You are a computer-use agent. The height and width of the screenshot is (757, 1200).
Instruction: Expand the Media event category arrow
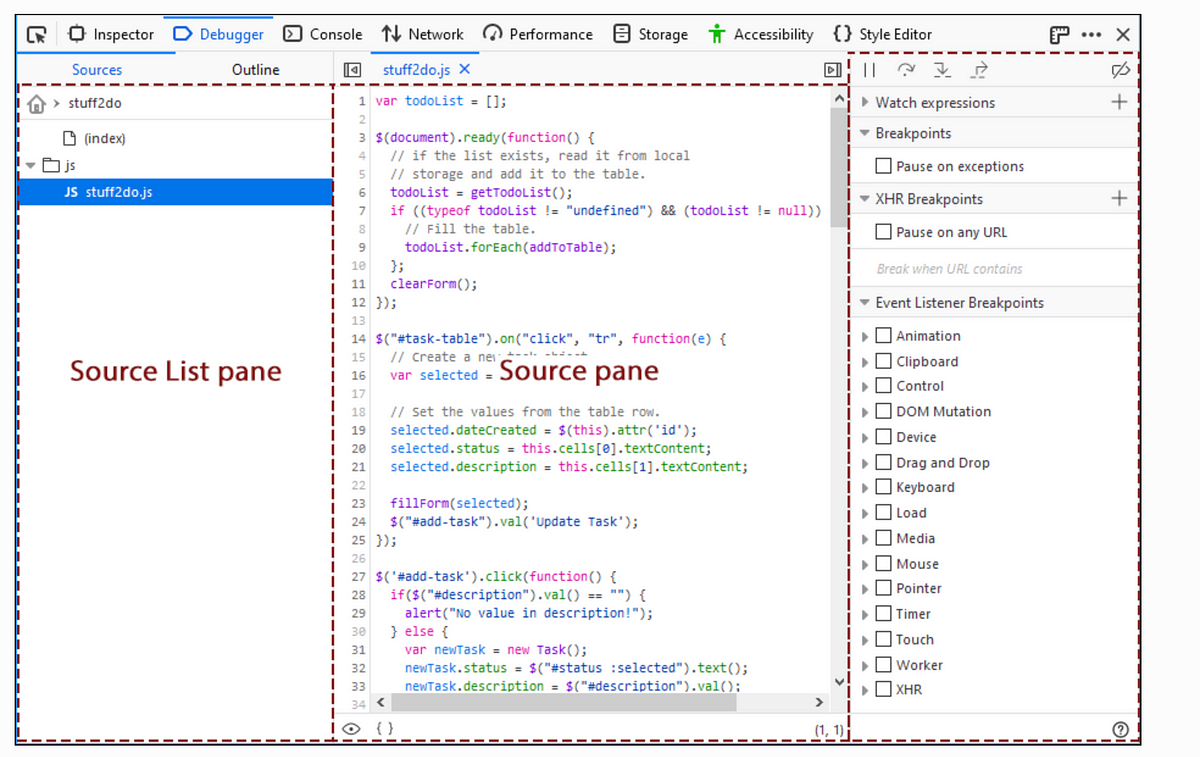point(865,538)
